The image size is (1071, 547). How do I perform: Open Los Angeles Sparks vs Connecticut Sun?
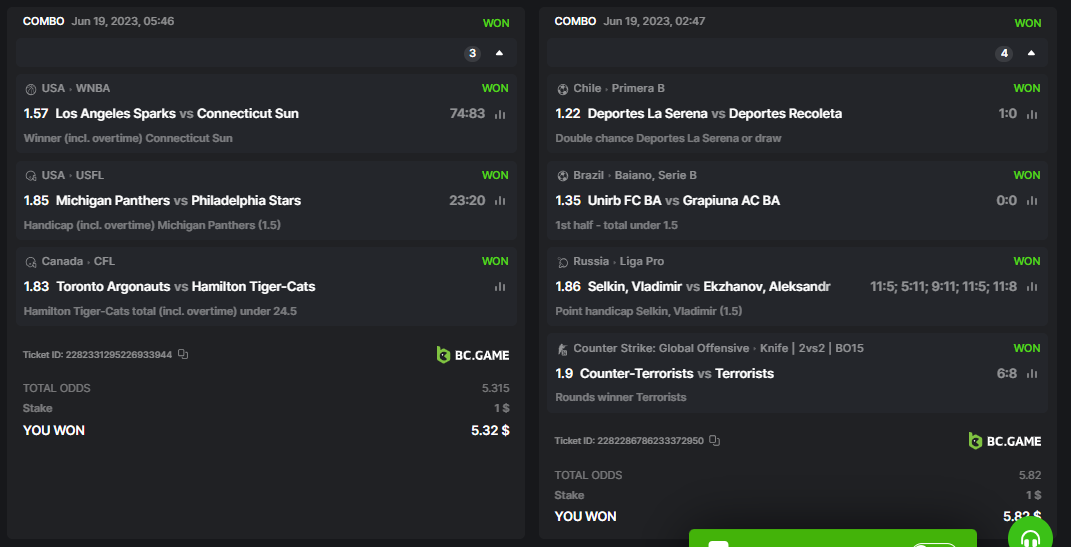(x=177, y=114)
